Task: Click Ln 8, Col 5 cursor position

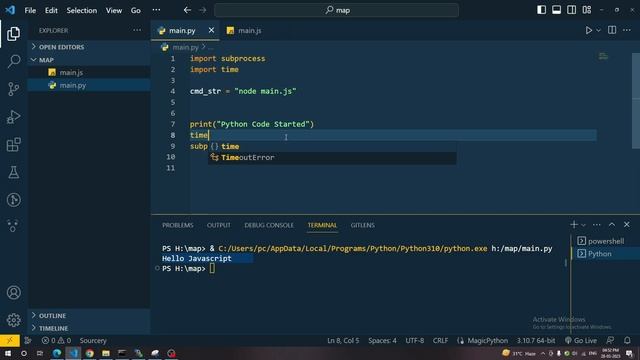Action: [x=343, y=340]
